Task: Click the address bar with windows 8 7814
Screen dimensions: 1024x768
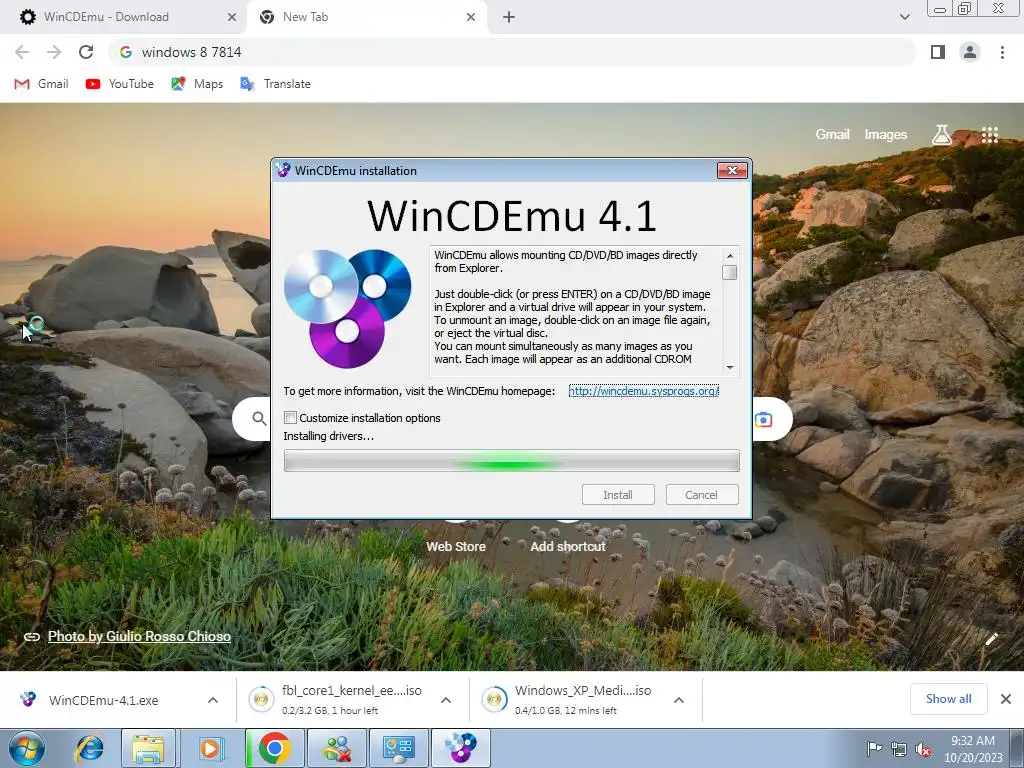Action: point(511,52)
